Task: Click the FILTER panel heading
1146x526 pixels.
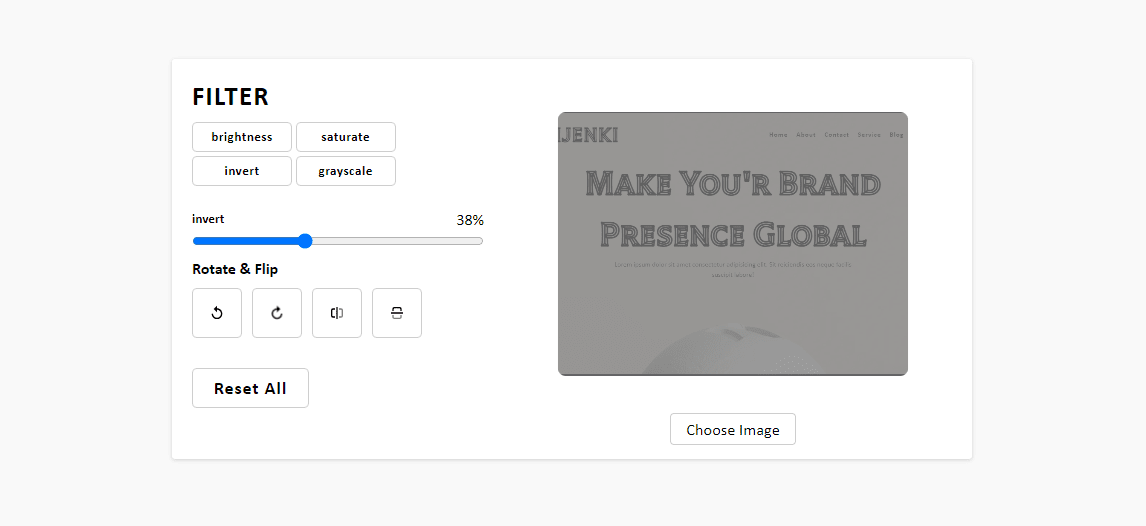Action: pos(231,97)
